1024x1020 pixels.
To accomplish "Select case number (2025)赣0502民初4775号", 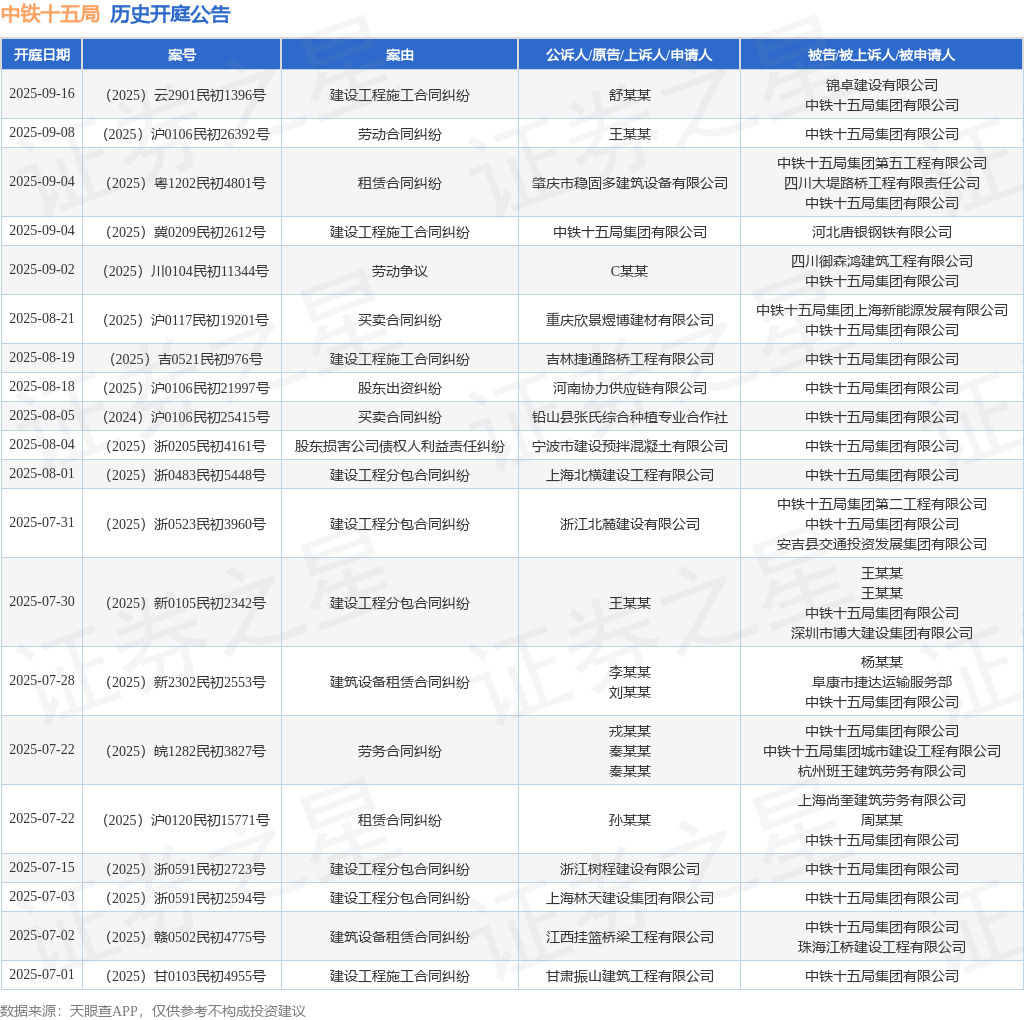I will (185, 938).
